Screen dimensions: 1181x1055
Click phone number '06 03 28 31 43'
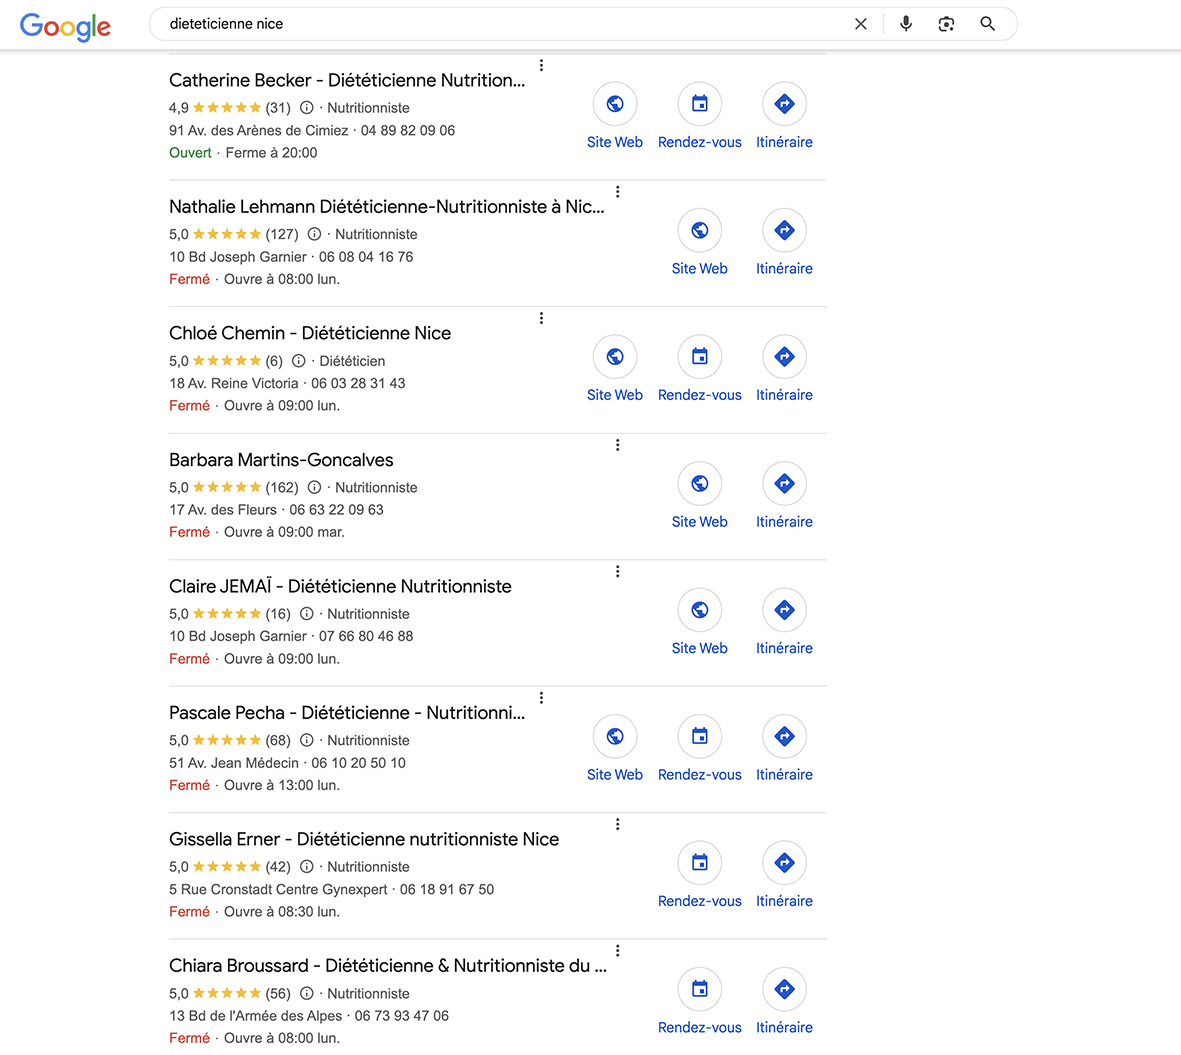358,383
